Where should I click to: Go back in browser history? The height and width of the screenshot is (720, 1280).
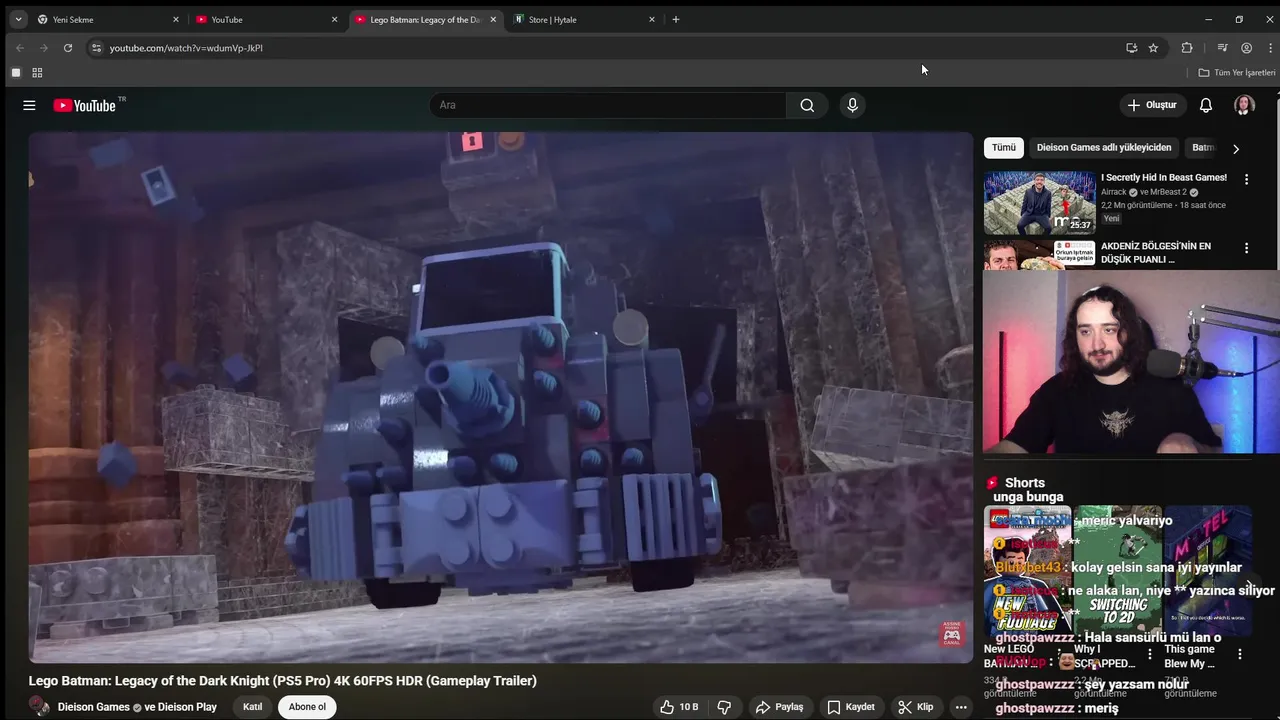tap(20, 48)
